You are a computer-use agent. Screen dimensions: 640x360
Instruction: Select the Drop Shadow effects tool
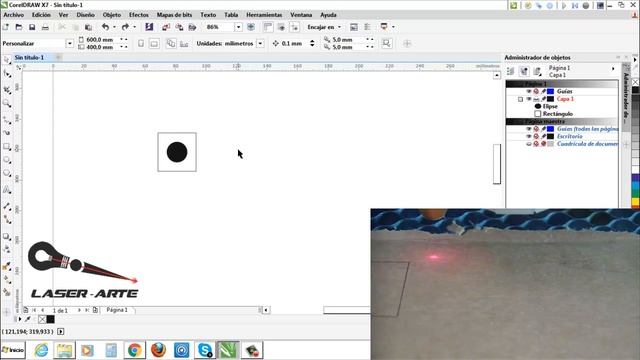click(x=7, y=236)
